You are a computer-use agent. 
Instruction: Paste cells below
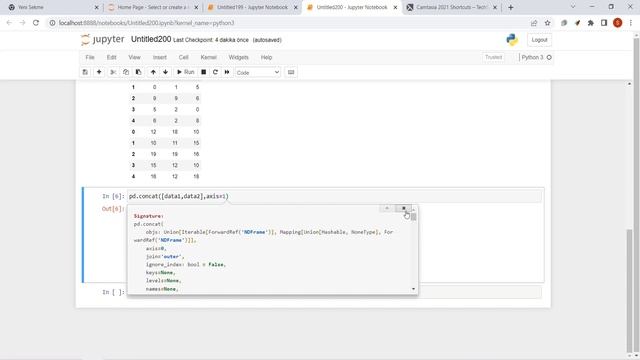pyautogui.click(x=138, y=72)
